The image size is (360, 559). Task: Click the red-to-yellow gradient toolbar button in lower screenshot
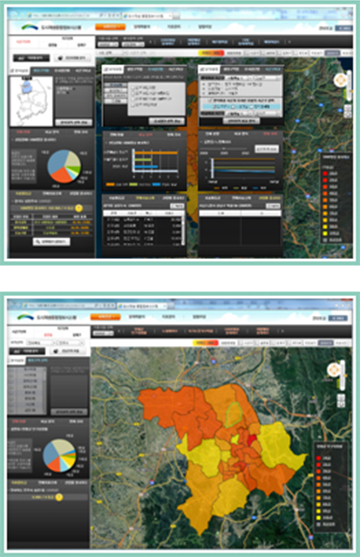205,343
